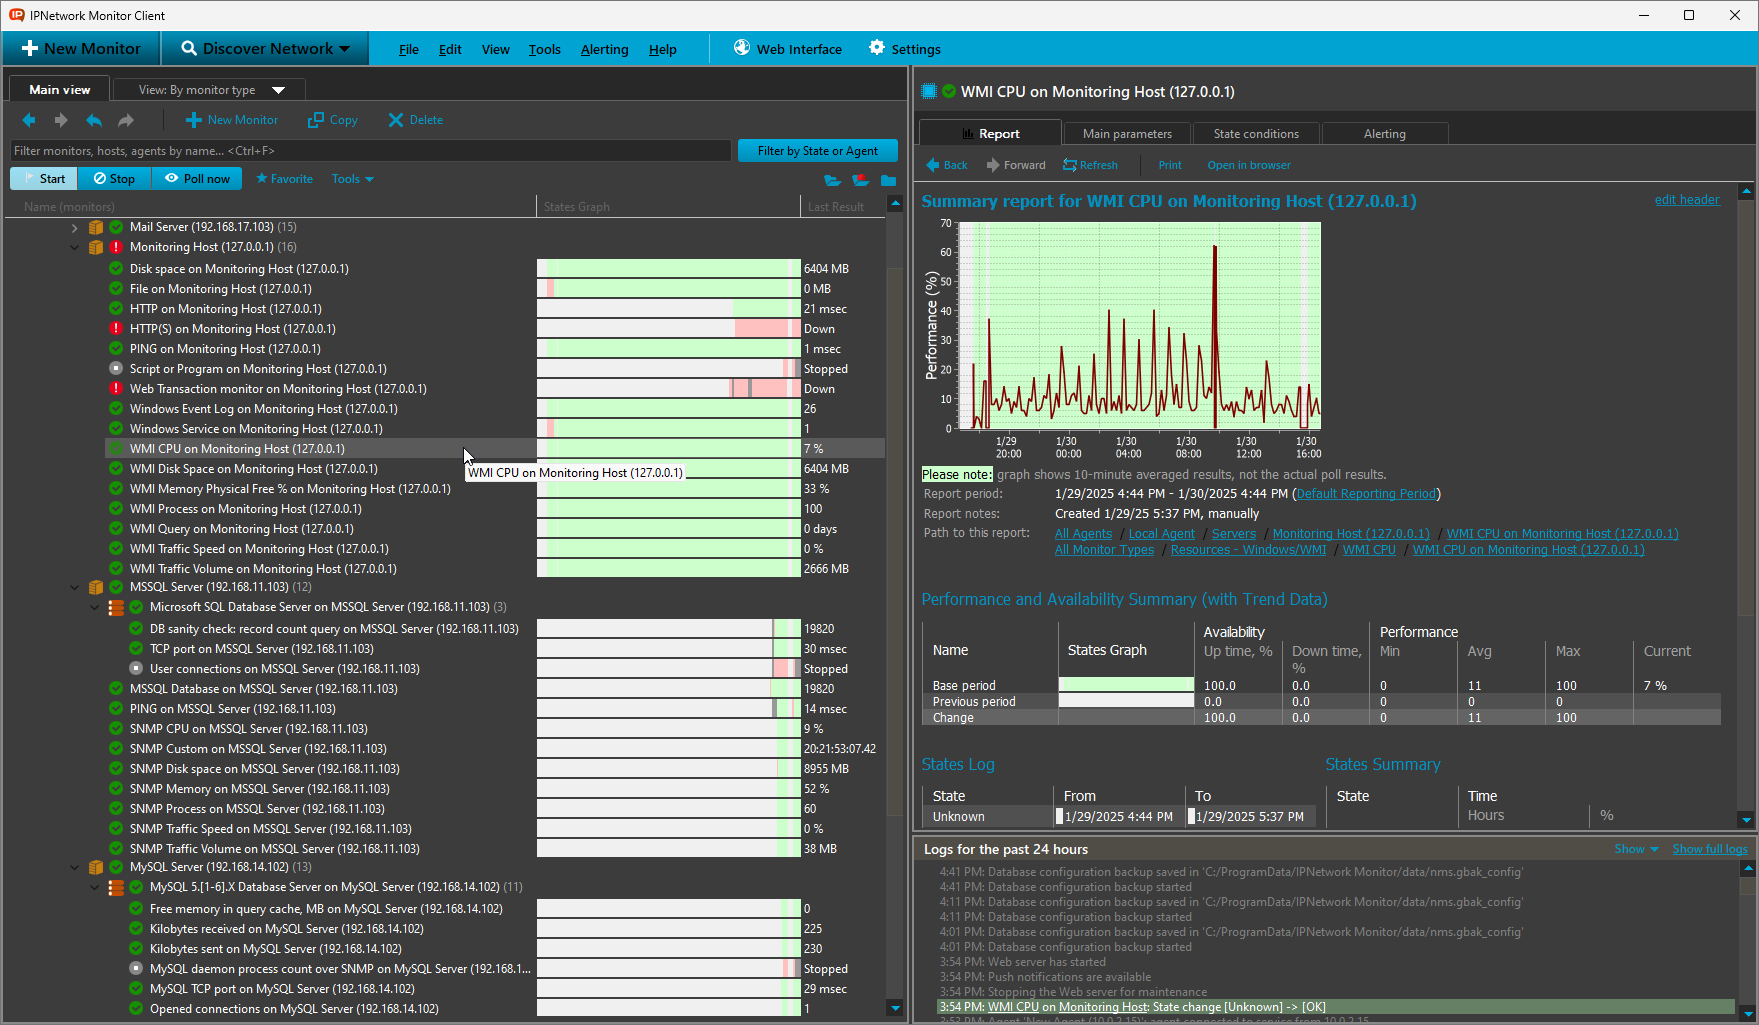Click the filter monitors search field

point(370,151)
